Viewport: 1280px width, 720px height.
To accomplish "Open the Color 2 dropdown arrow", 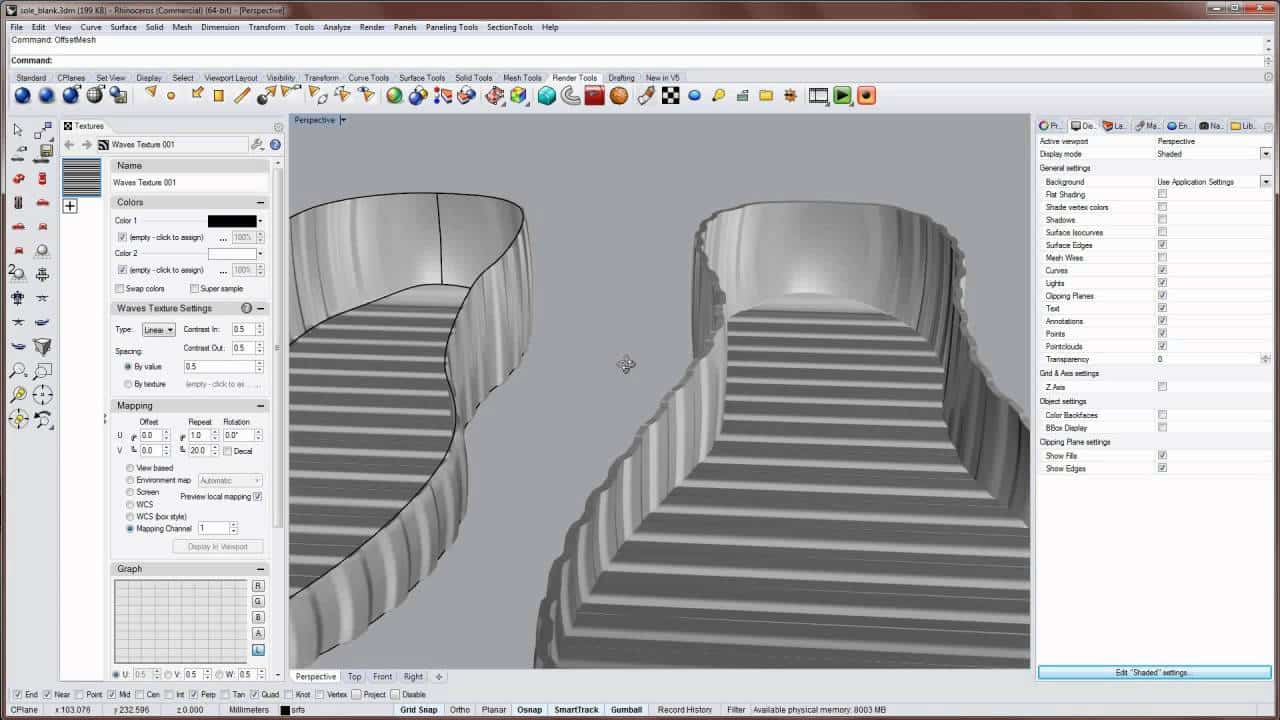I will [261, 254].
